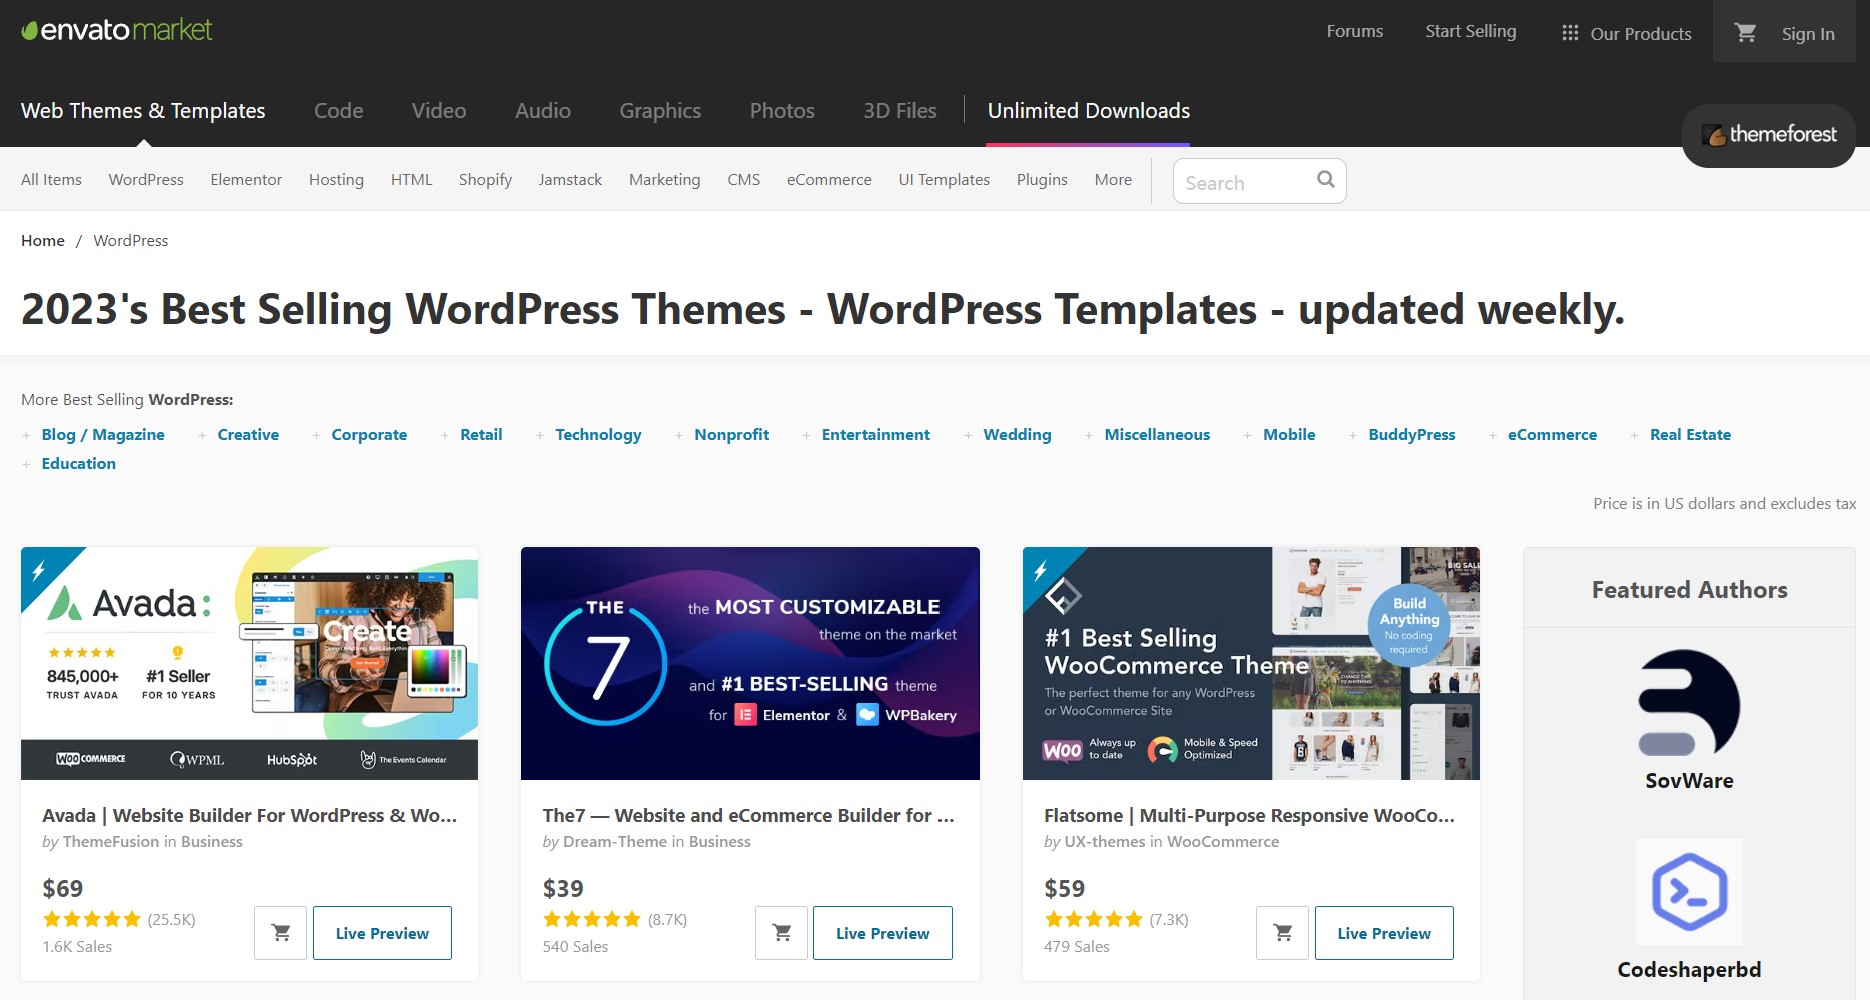The height and width of the screenshot is (1000, 1870).
Task: Open Wedding best sellers link
Action: point(1017,435)
